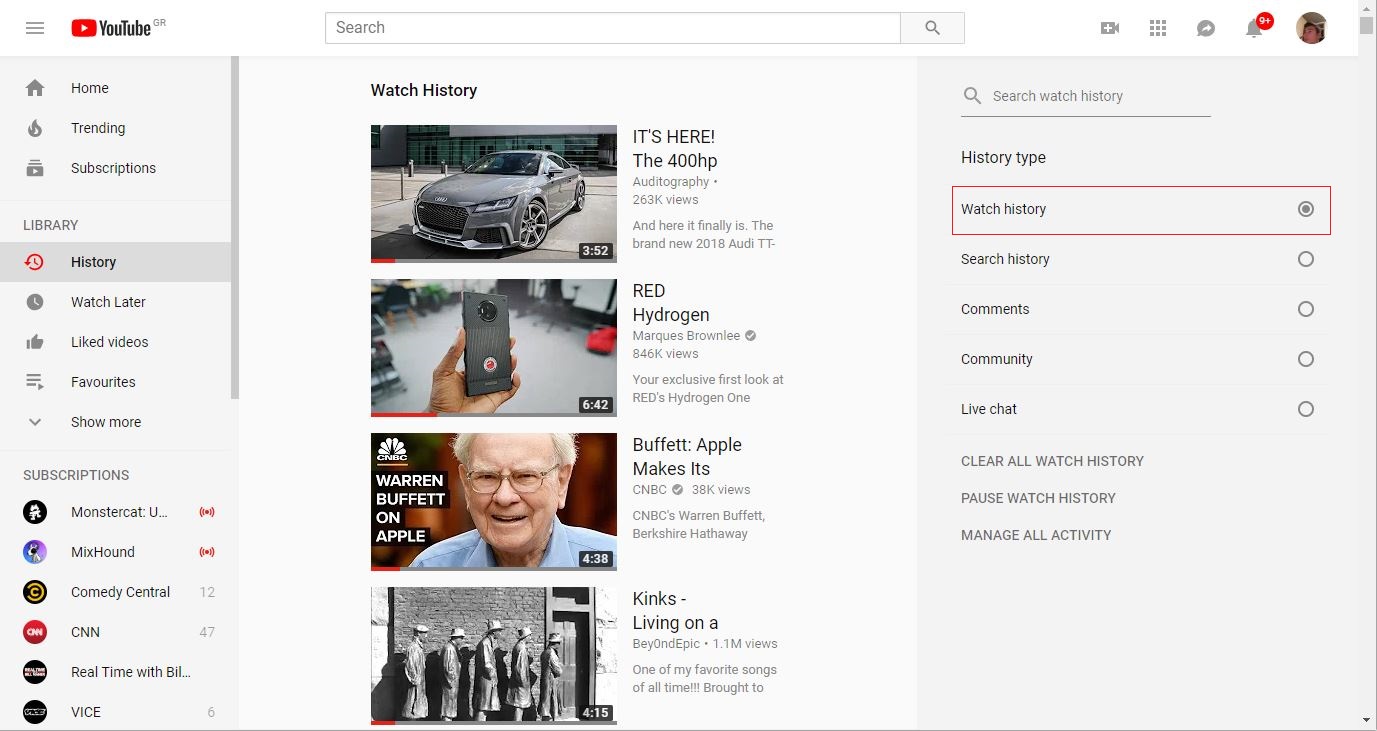This screenshot has height=731, width=1377.
Task: Click the Trending flame icon
Action: [x=35, y=128]
